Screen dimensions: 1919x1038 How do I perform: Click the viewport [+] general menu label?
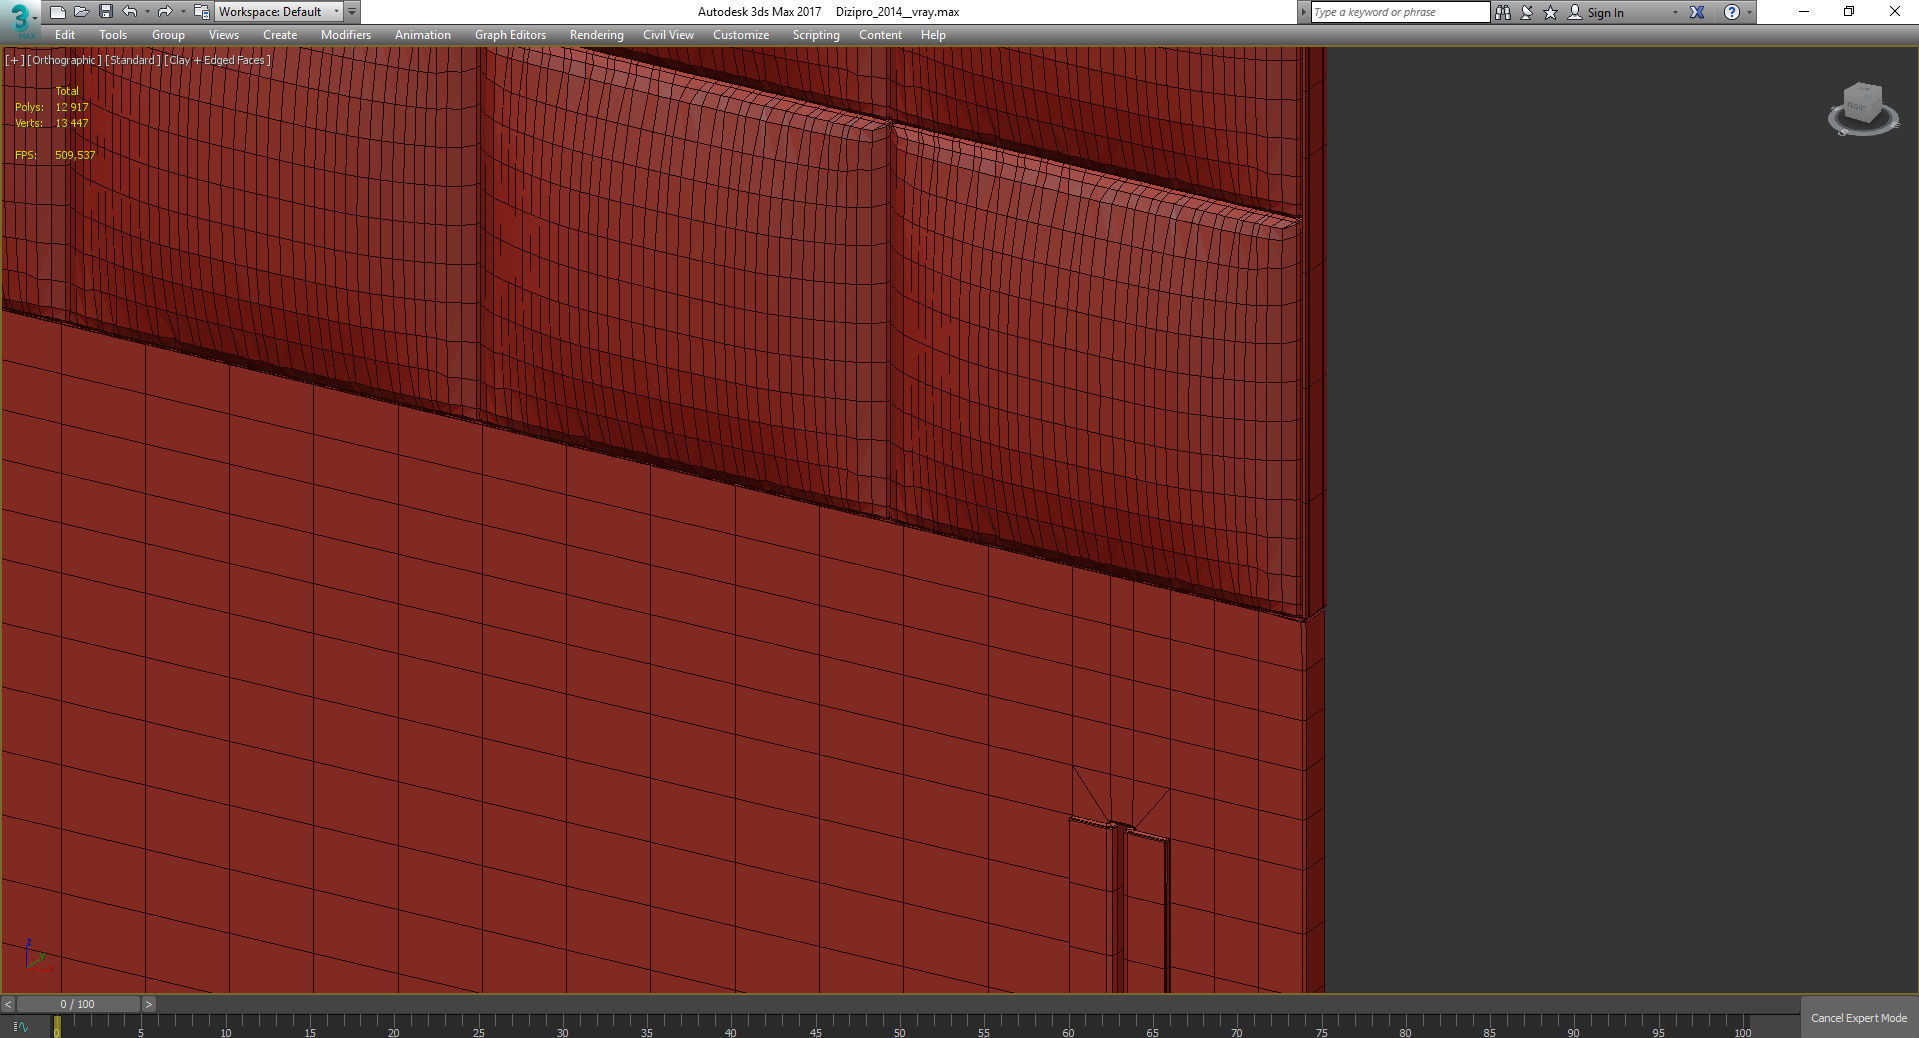pyautogui.click(x=14, y=60)
